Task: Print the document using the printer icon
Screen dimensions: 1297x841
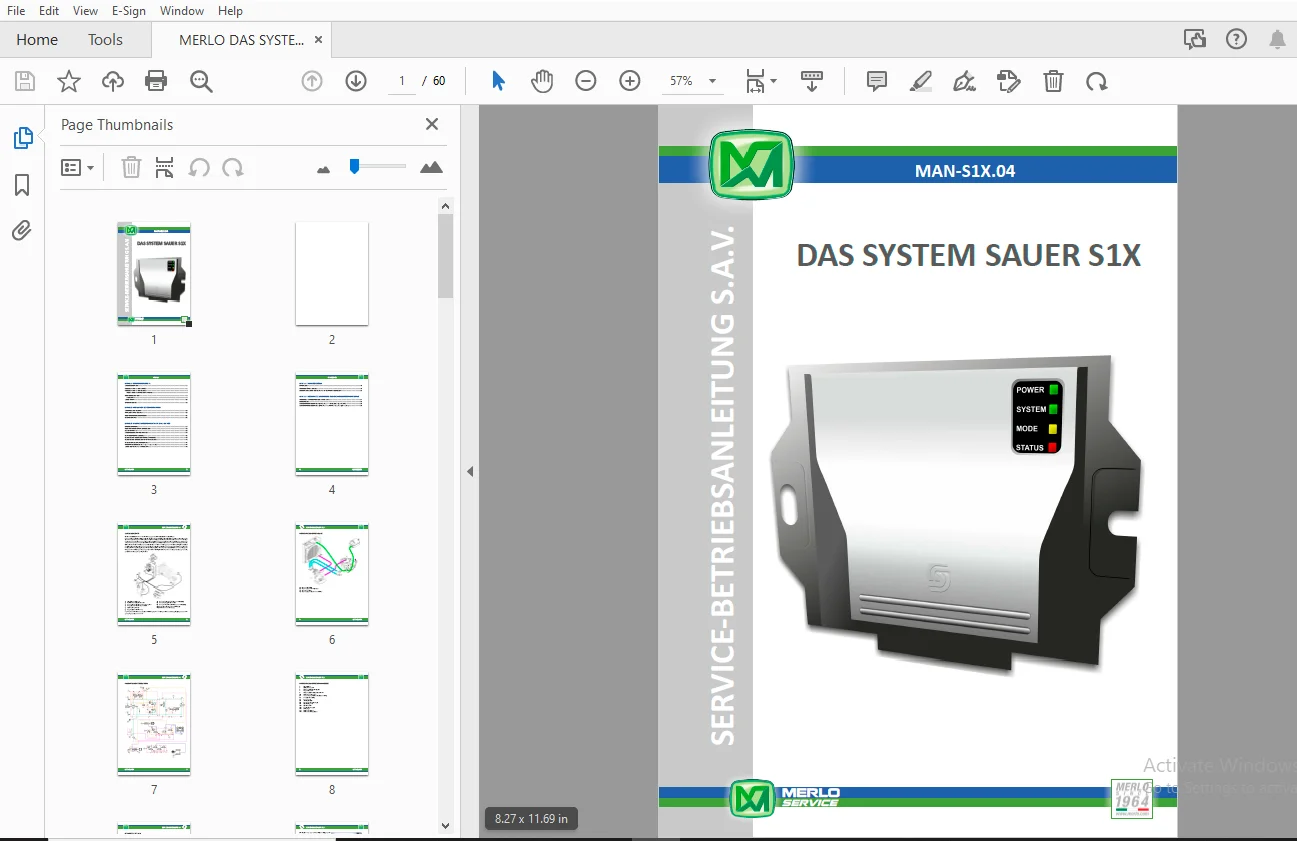Action: [156, 82]
